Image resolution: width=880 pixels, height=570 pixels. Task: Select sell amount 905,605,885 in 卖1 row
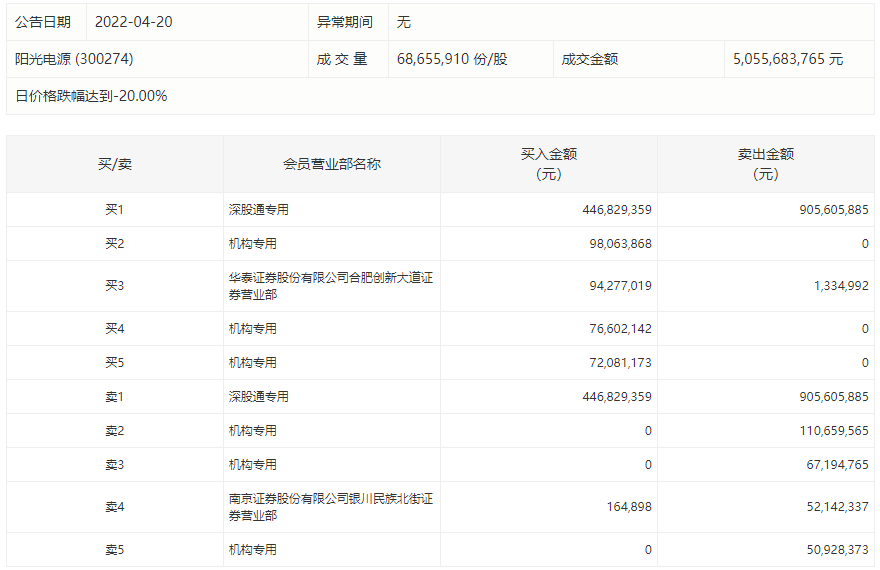click(x=834, y=397)
